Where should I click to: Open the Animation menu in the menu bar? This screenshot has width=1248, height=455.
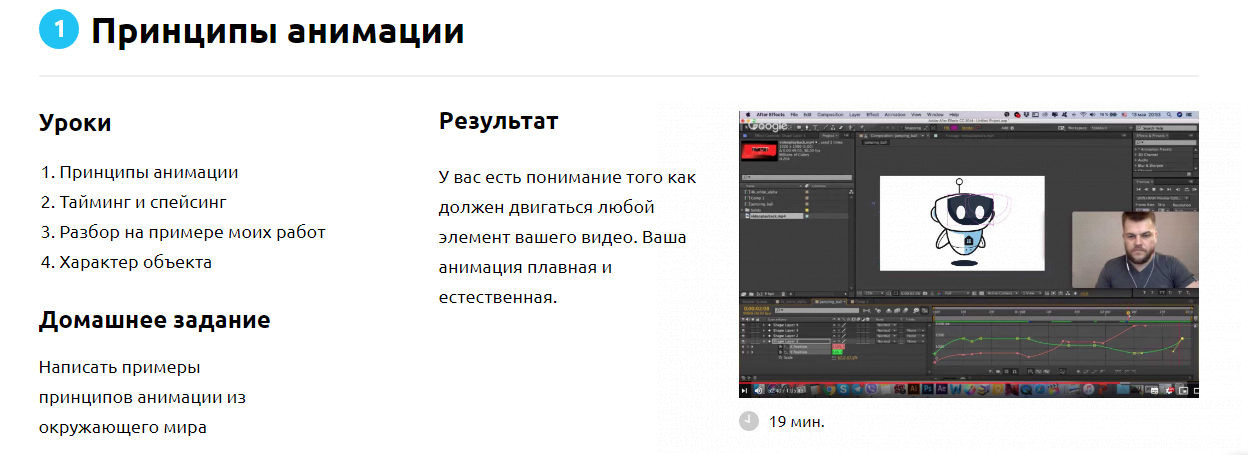[895, 115]
